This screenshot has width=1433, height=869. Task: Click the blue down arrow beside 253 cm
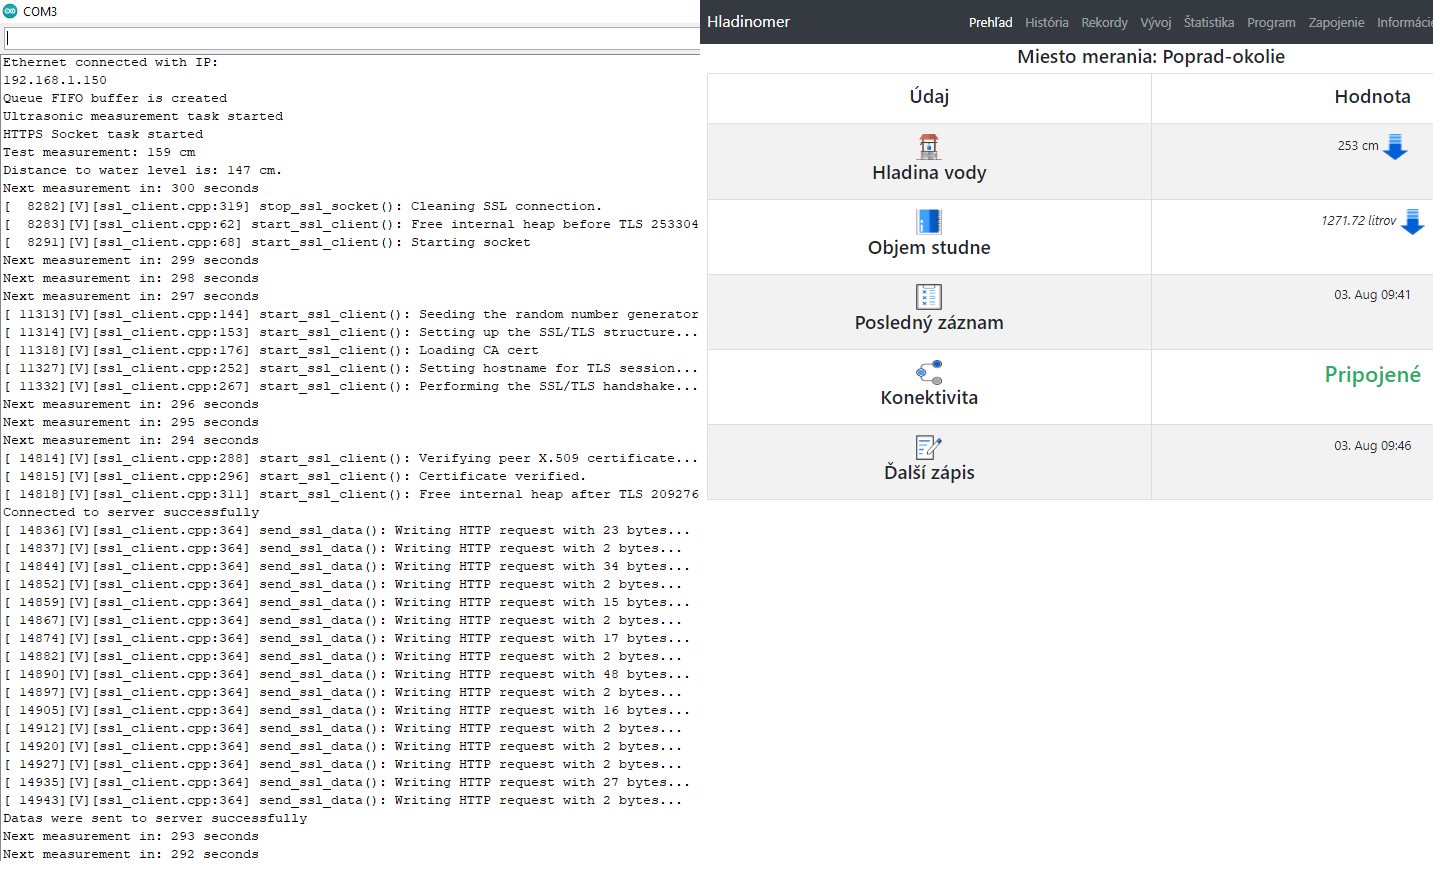point(1395,147)
